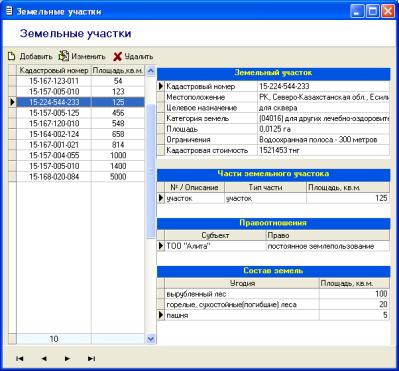Image resolution: width=399 pixels, height=371 pixels.
Task: Click the list vertical scrollbar thumb
Action: pyautogui.click(x=151, y=171)
